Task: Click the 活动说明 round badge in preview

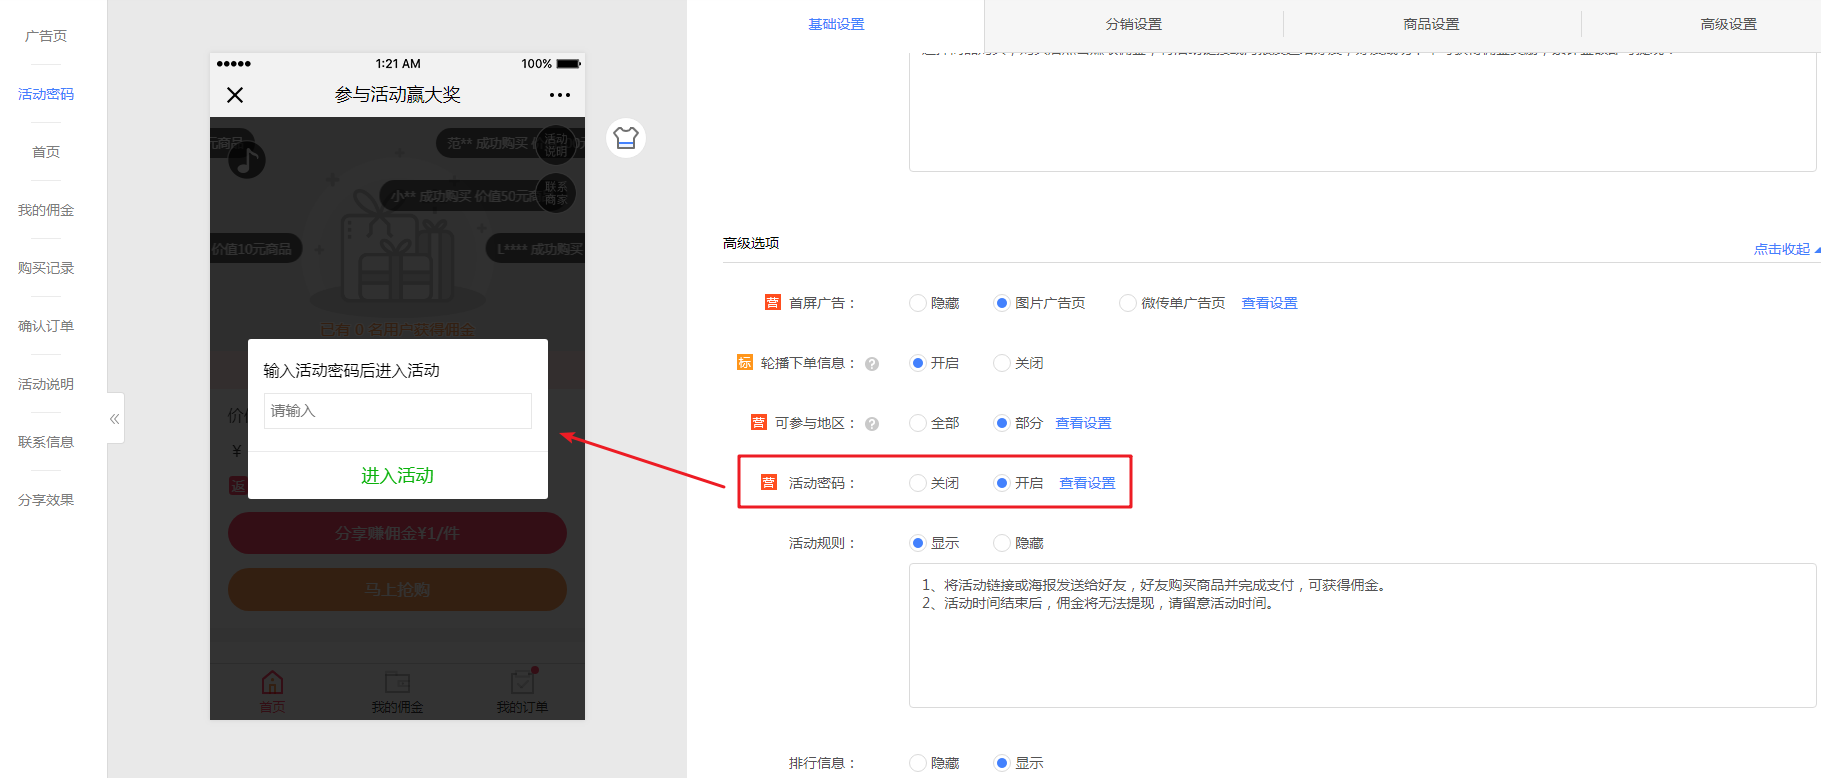Action: click(x=556, y=145)
